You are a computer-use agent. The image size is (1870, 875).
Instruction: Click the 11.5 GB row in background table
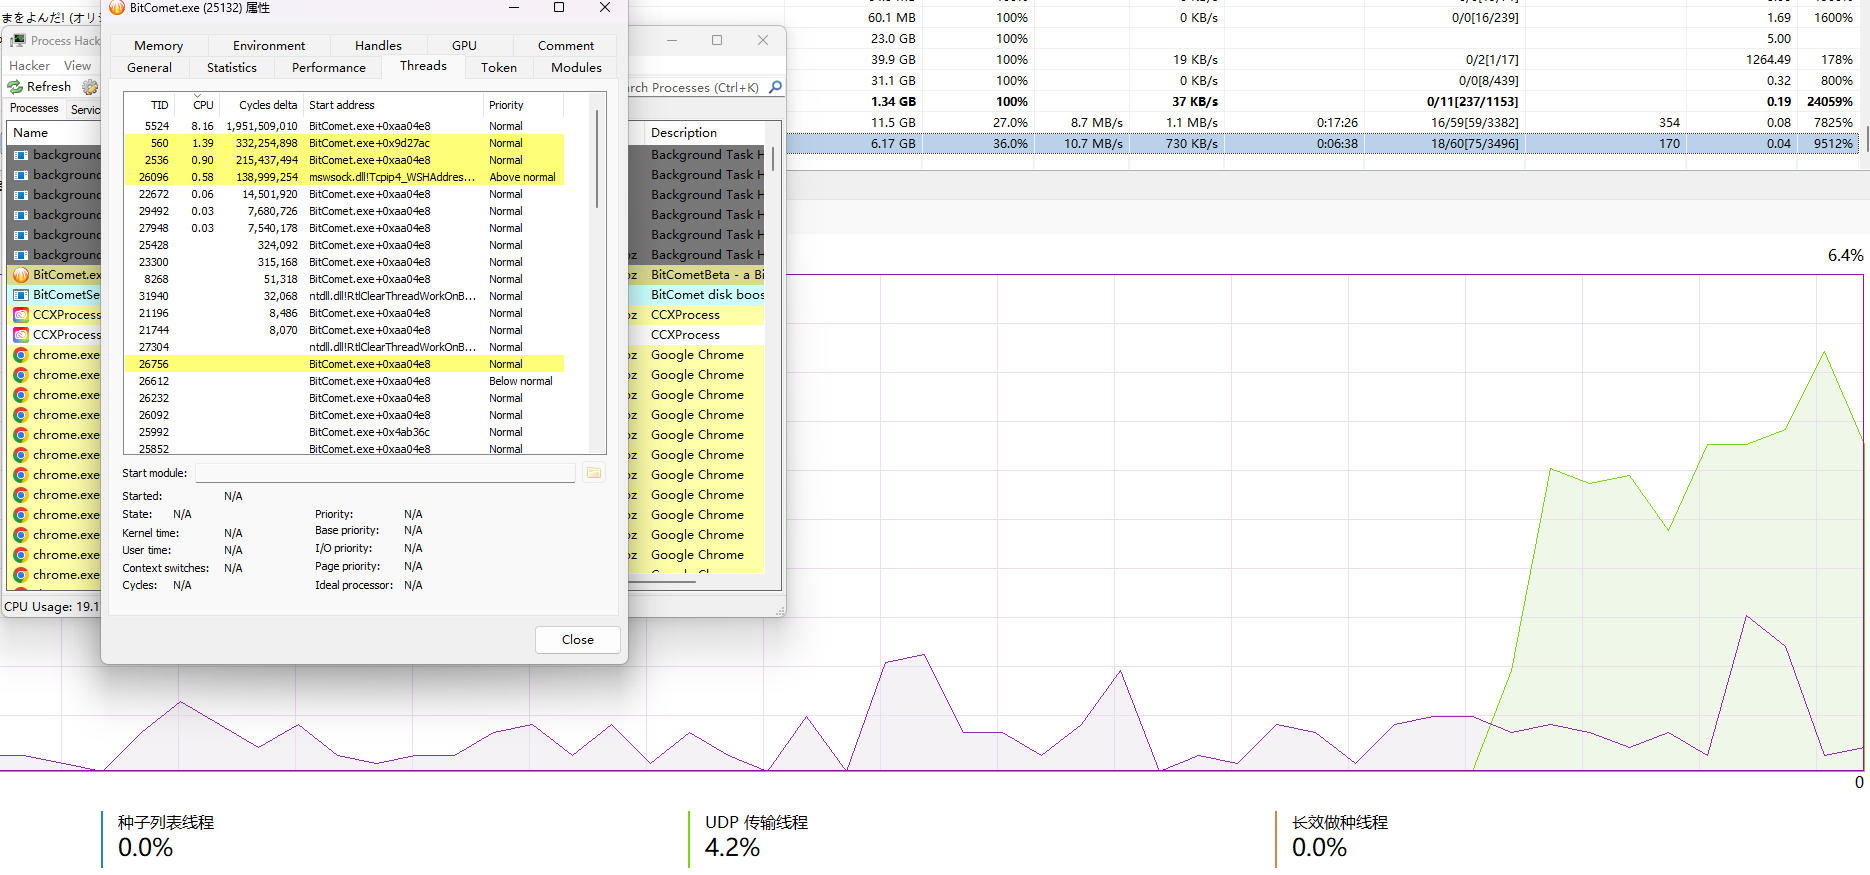tap(1322, 123)
